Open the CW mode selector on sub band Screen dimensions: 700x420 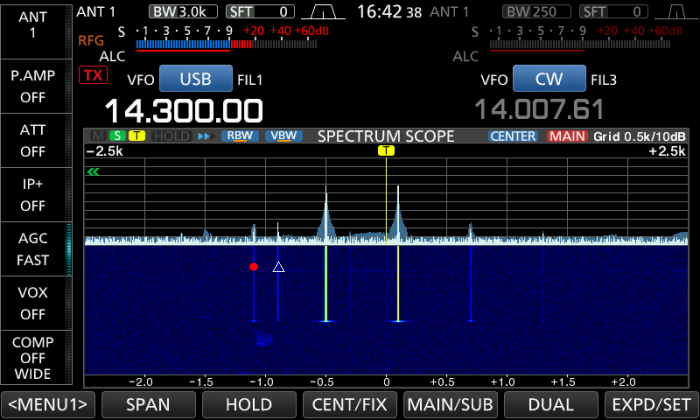click(549, 79)
